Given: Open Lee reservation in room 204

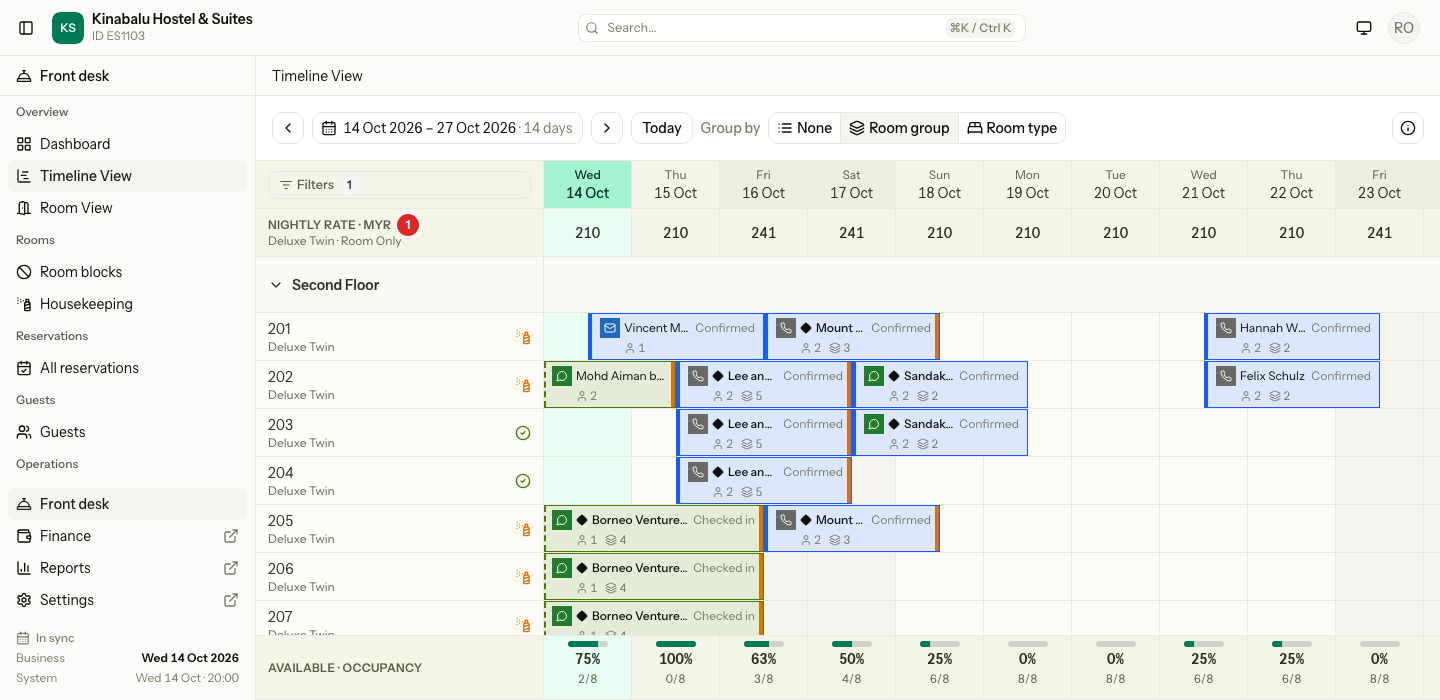Looking at the screenshot, I should (x=764, y=481).
